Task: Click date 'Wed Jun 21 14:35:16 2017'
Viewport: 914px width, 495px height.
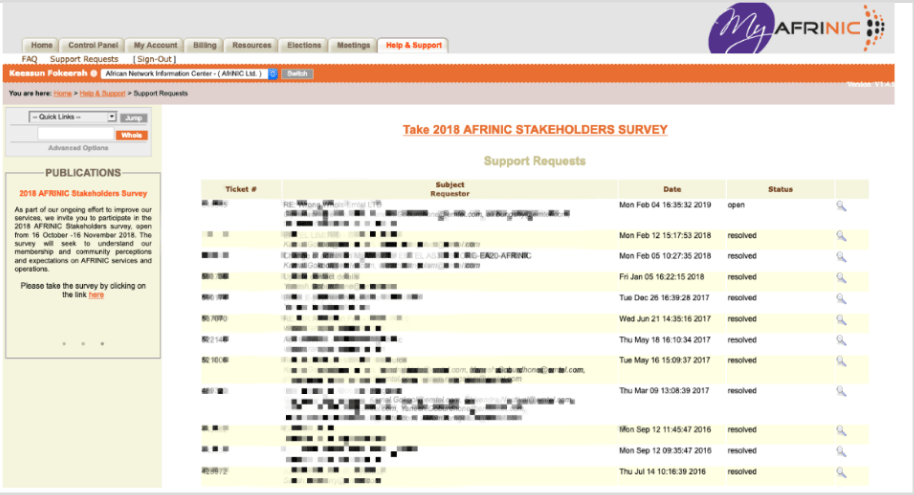Action: point(665,319)
